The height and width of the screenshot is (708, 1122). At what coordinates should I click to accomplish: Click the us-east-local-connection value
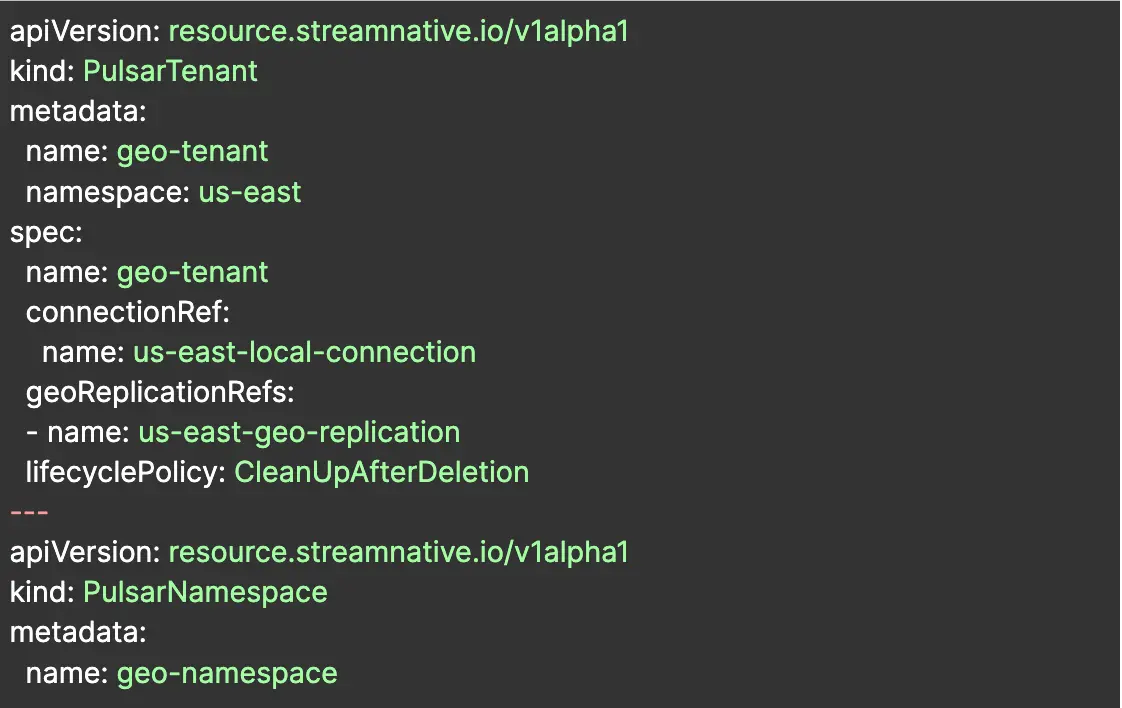pos(304,352)
